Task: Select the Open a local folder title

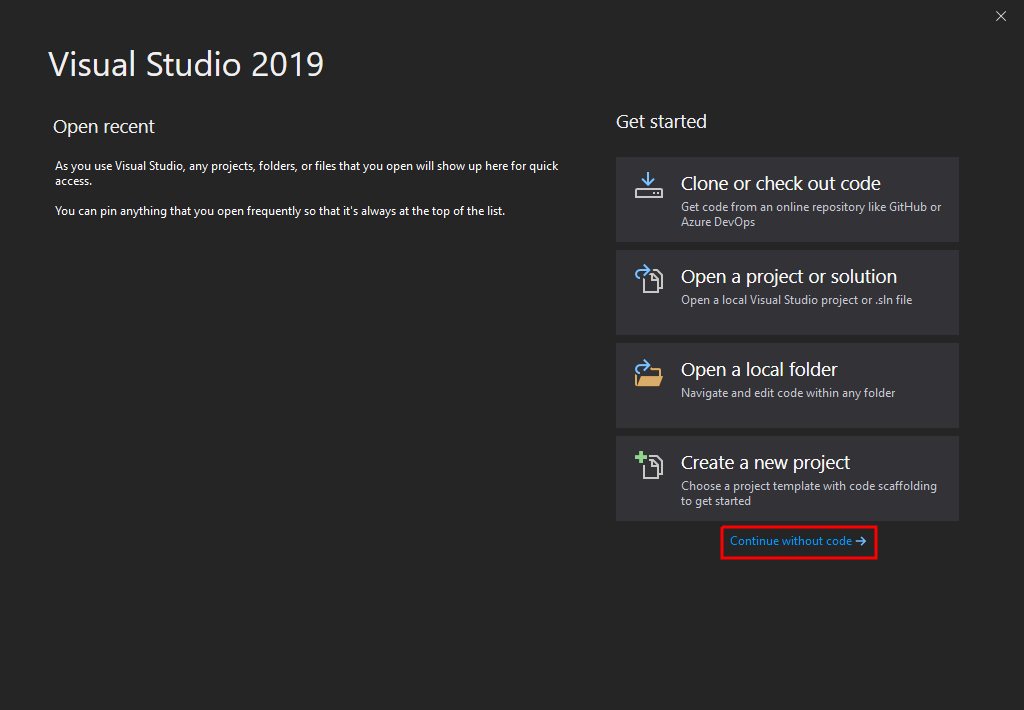Action: (x=759, y=370)
